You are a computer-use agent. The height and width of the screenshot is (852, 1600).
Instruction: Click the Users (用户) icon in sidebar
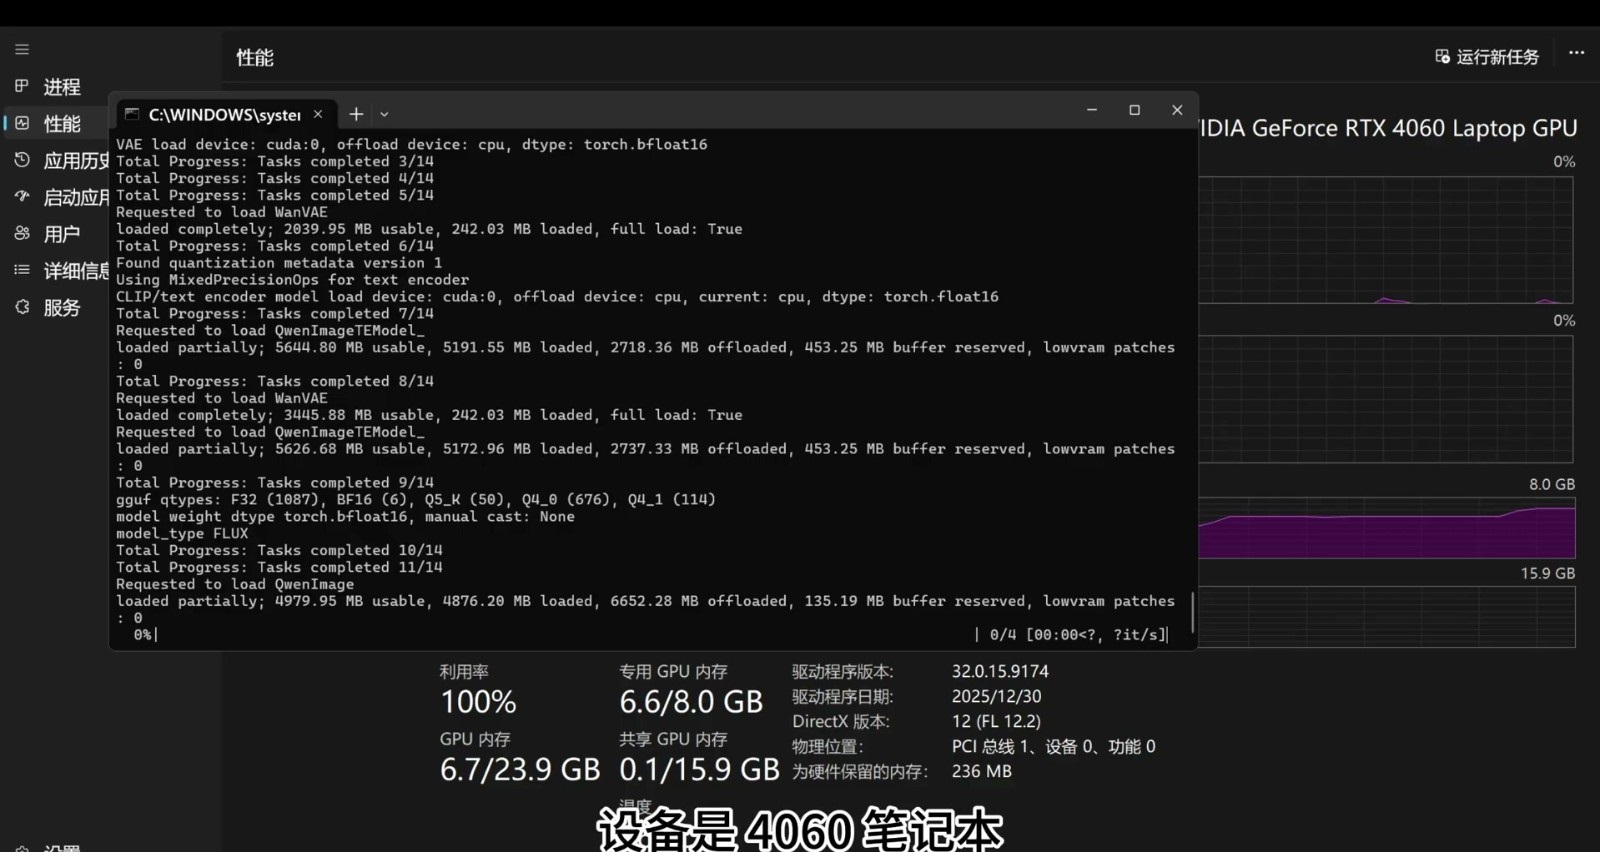(x=22, y=233)
